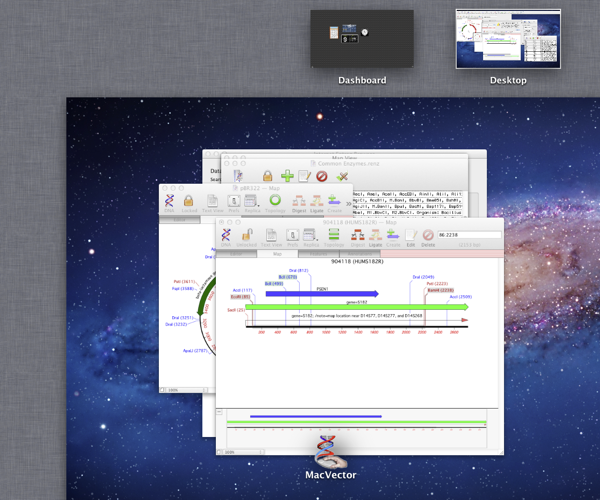Click Prefs icon in HUMS182R window
Viewport: 600px width, 500px height.
click(x=292, y=235)
